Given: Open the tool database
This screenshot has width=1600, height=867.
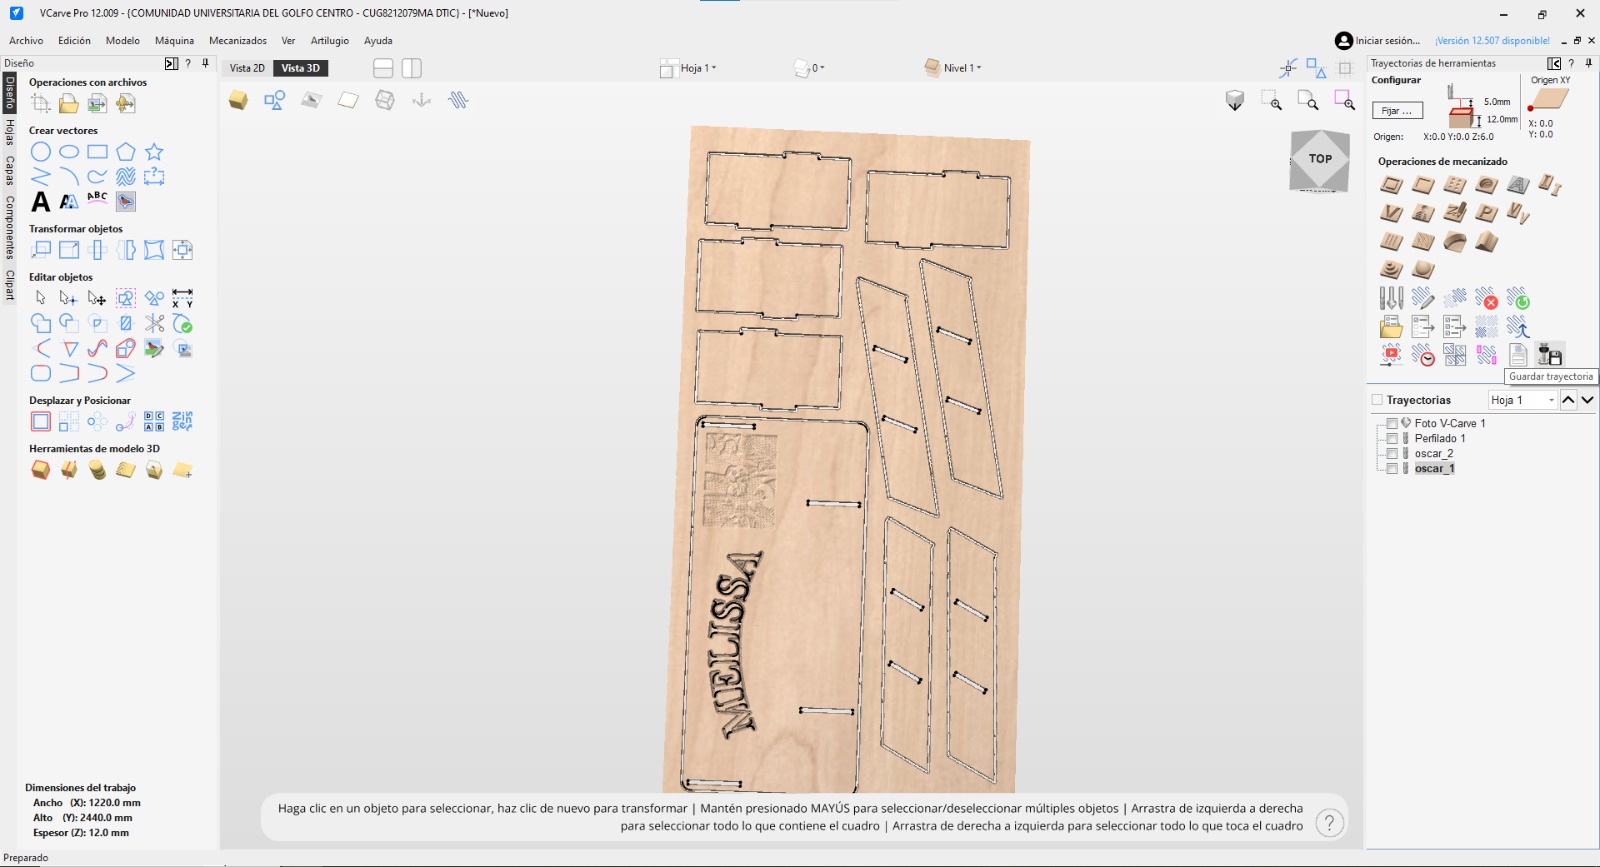Looking at the screenshot, I should coord(1391,298).
